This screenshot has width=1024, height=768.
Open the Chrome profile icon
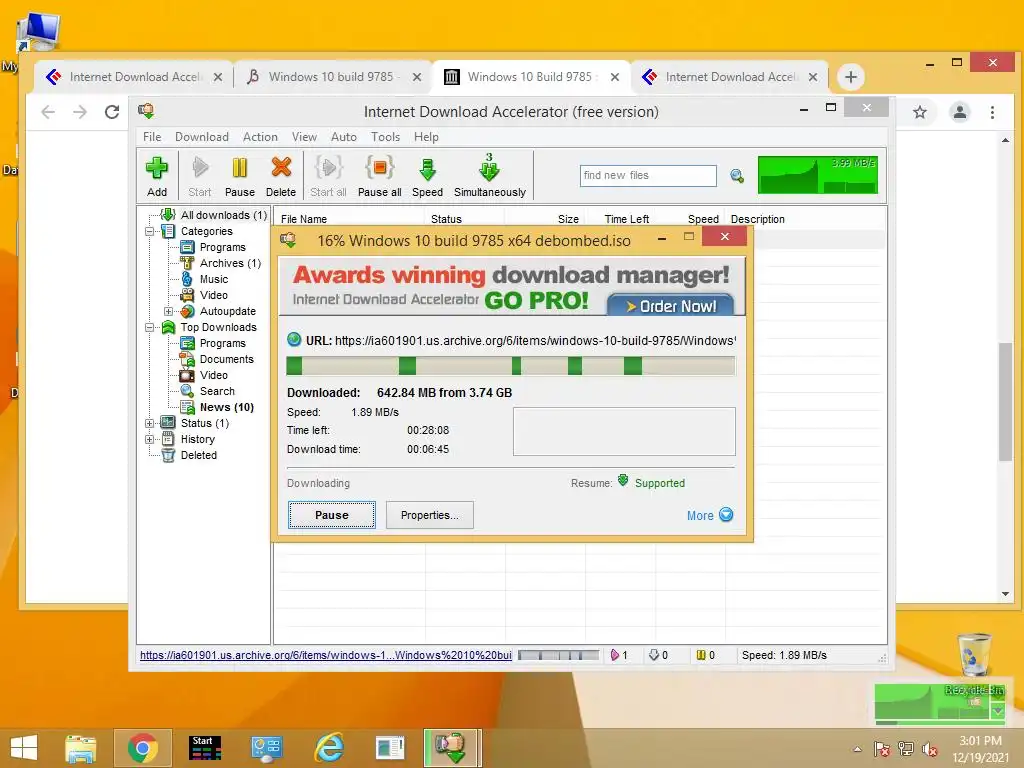pos(959,112)
